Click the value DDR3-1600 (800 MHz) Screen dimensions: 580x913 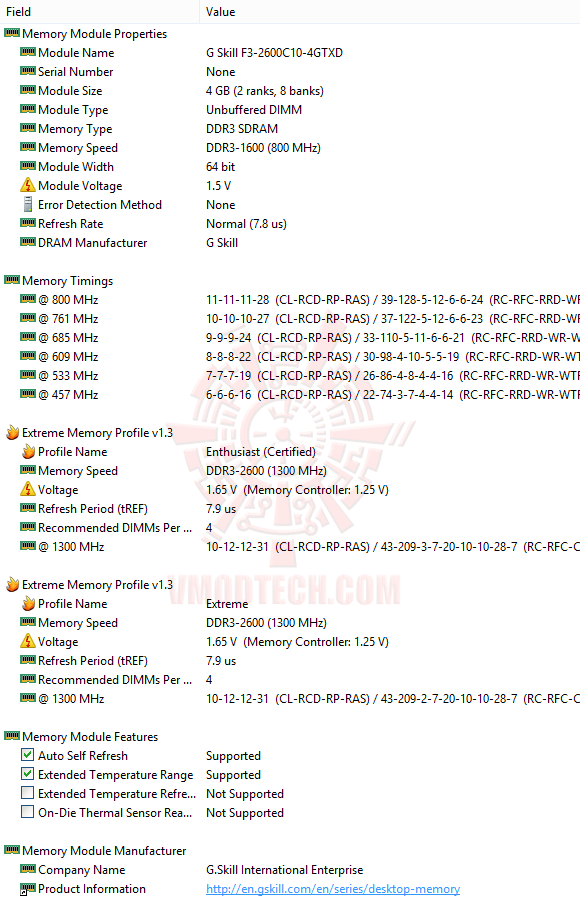pos(263,148)
